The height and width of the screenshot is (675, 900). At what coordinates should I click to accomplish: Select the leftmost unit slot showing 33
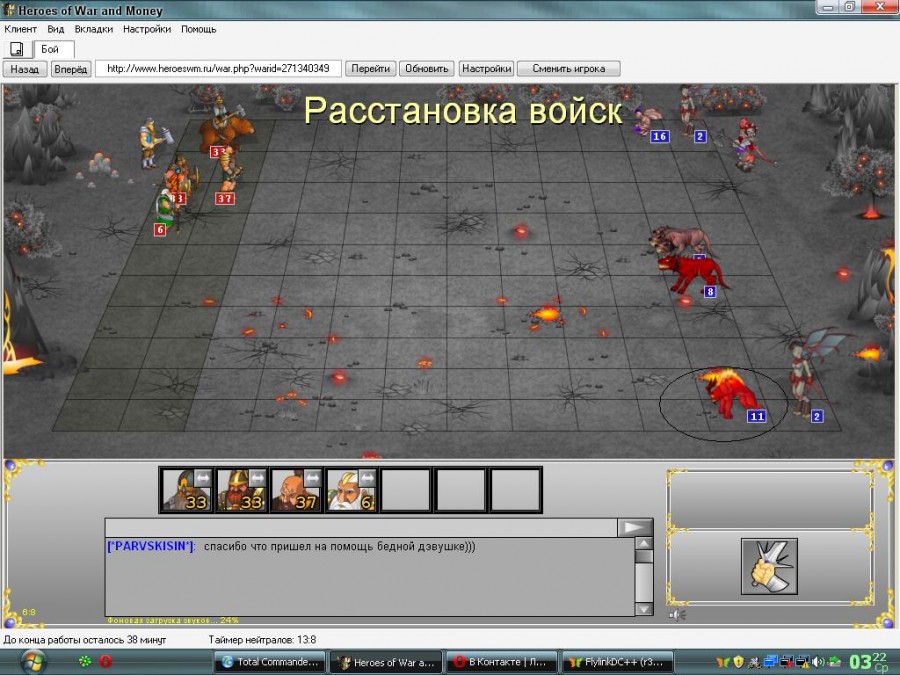(x=186, y=490)
